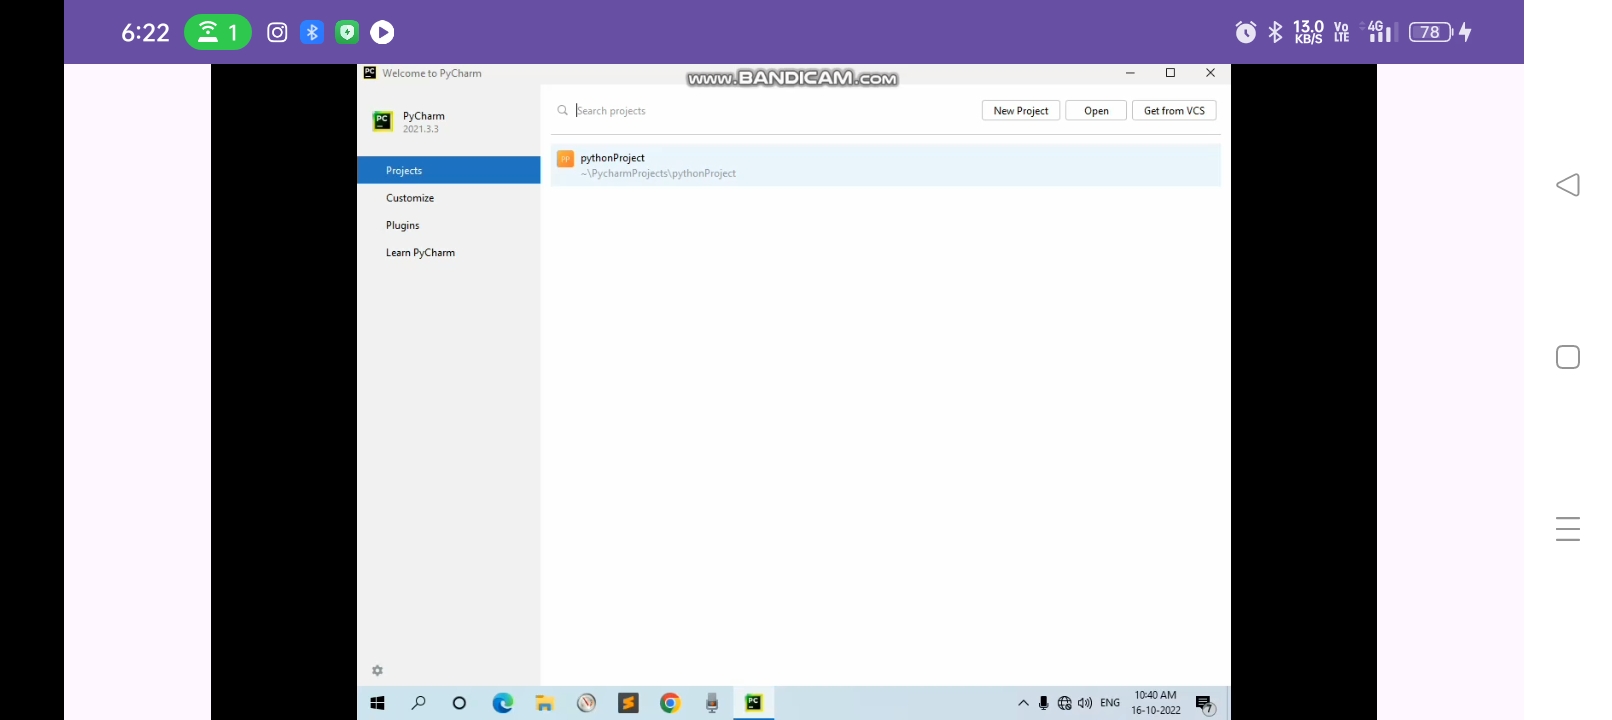Tap the Android recents menu button
Screen dimensions: 1612x720
[x=1568, y=529]
